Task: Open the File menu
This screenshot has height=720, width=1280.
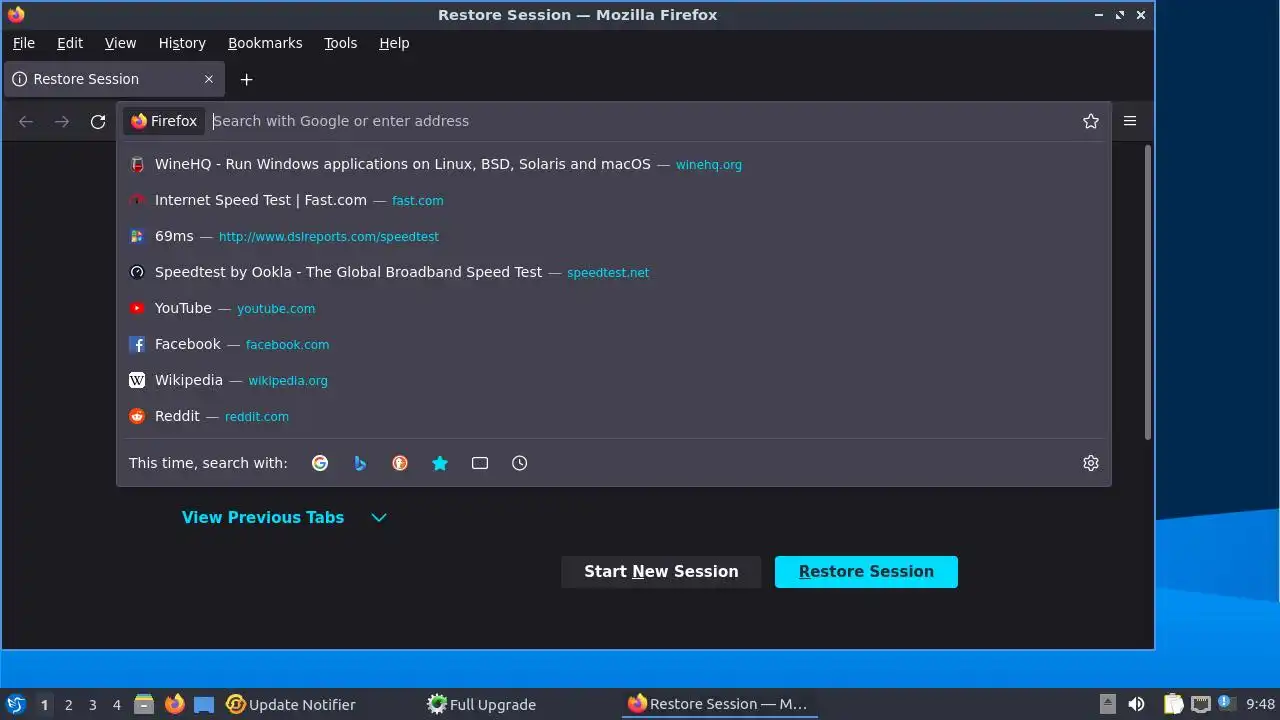Action: [24, 43]
